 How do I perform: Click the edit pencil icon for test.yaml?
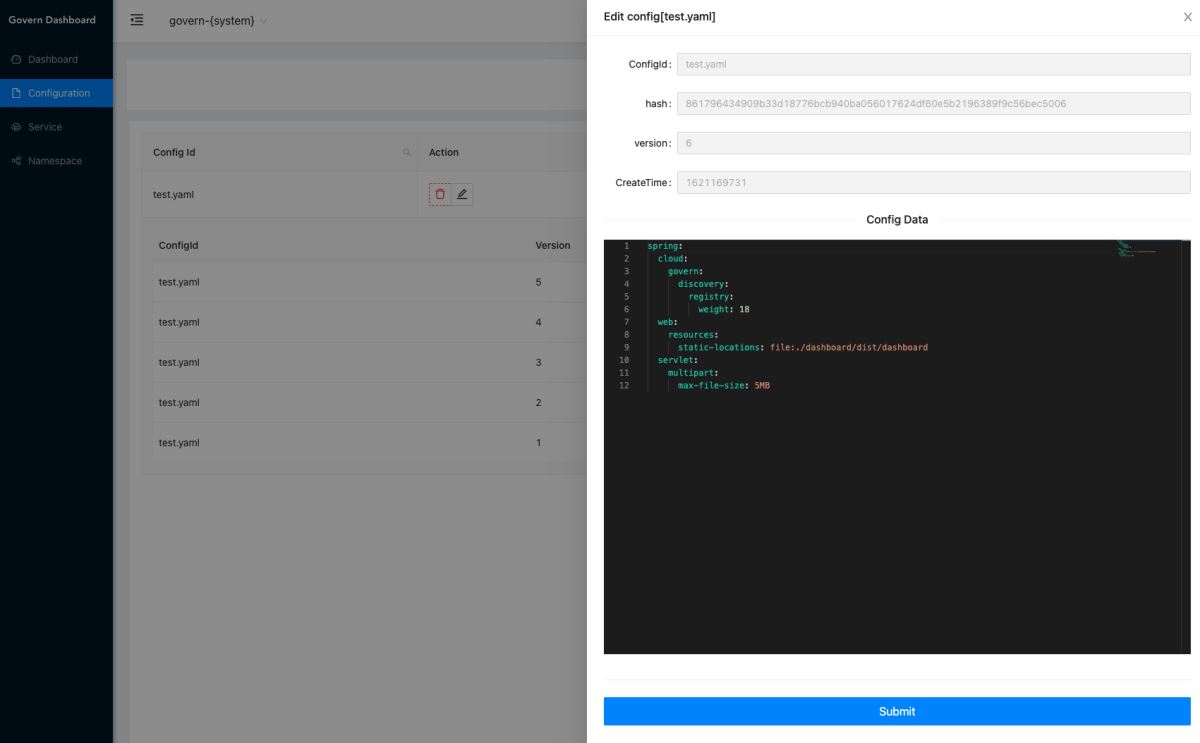coord(462,194)
